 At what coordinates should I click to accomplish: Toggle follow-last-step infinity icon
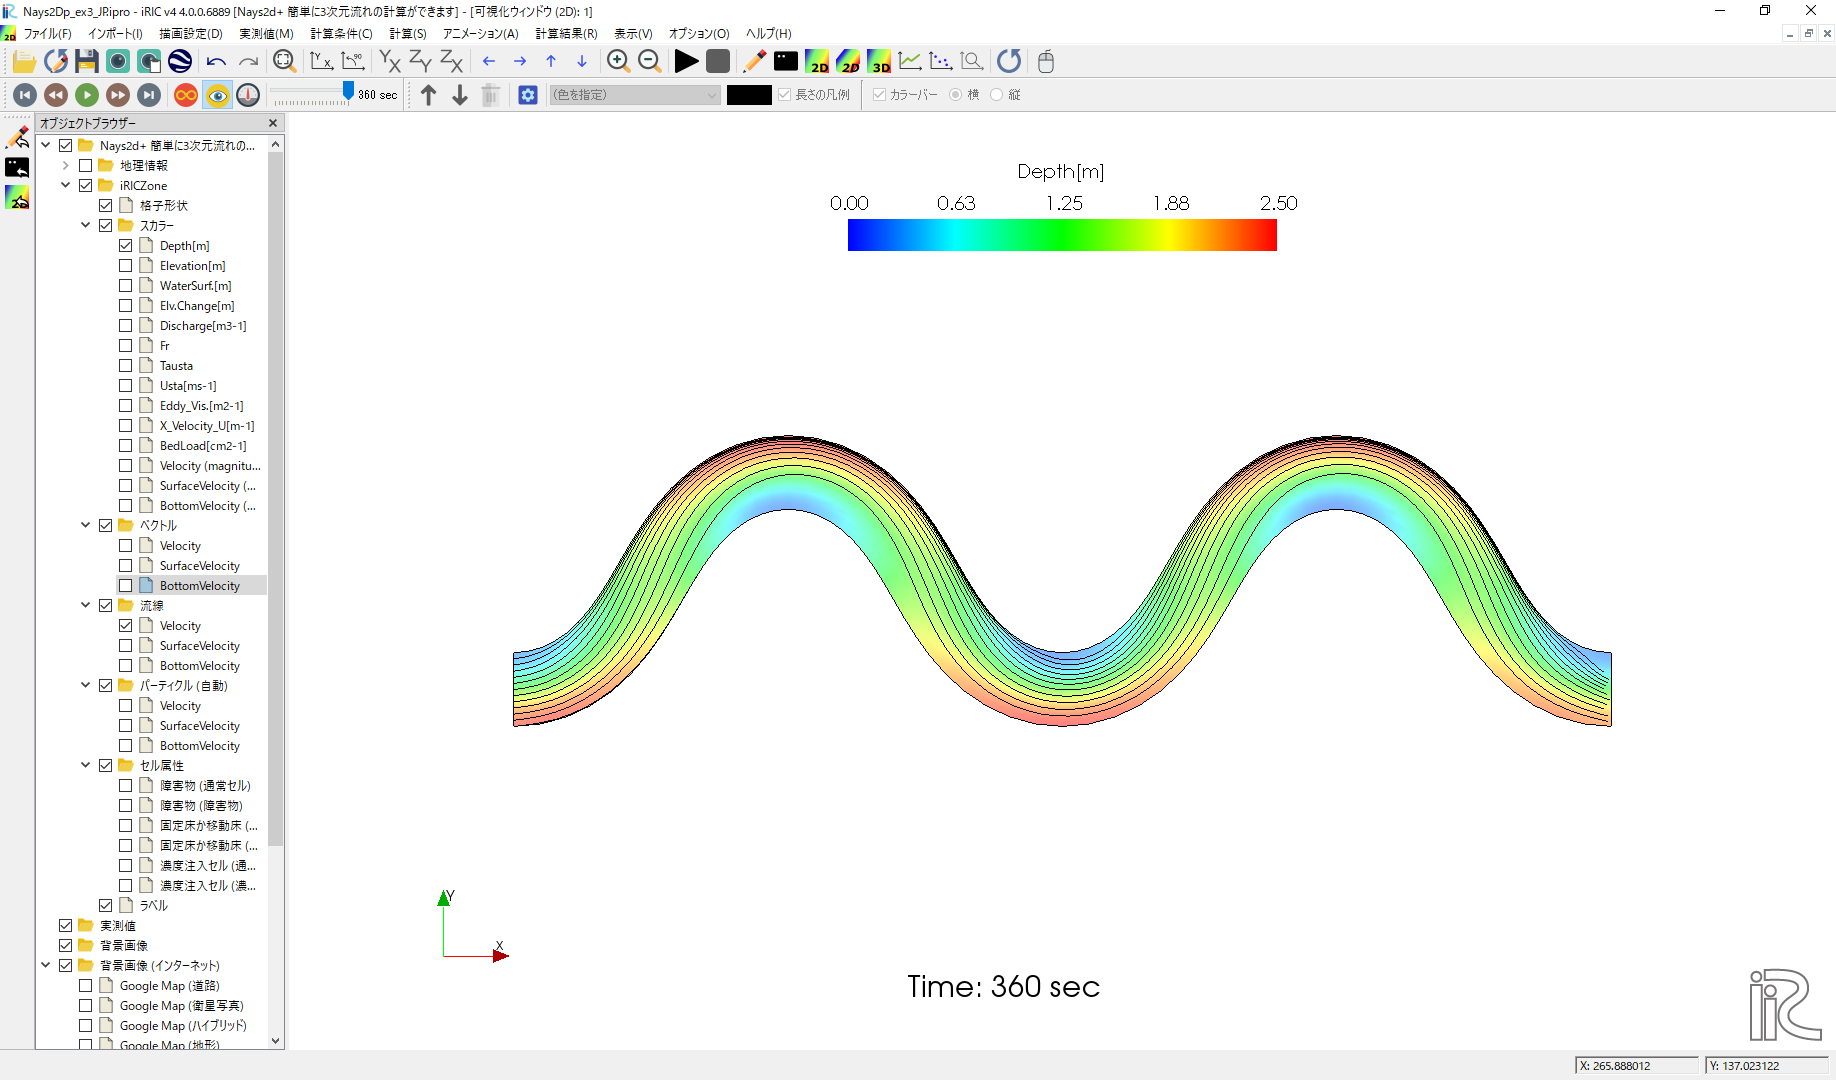[x=186, y=95]
